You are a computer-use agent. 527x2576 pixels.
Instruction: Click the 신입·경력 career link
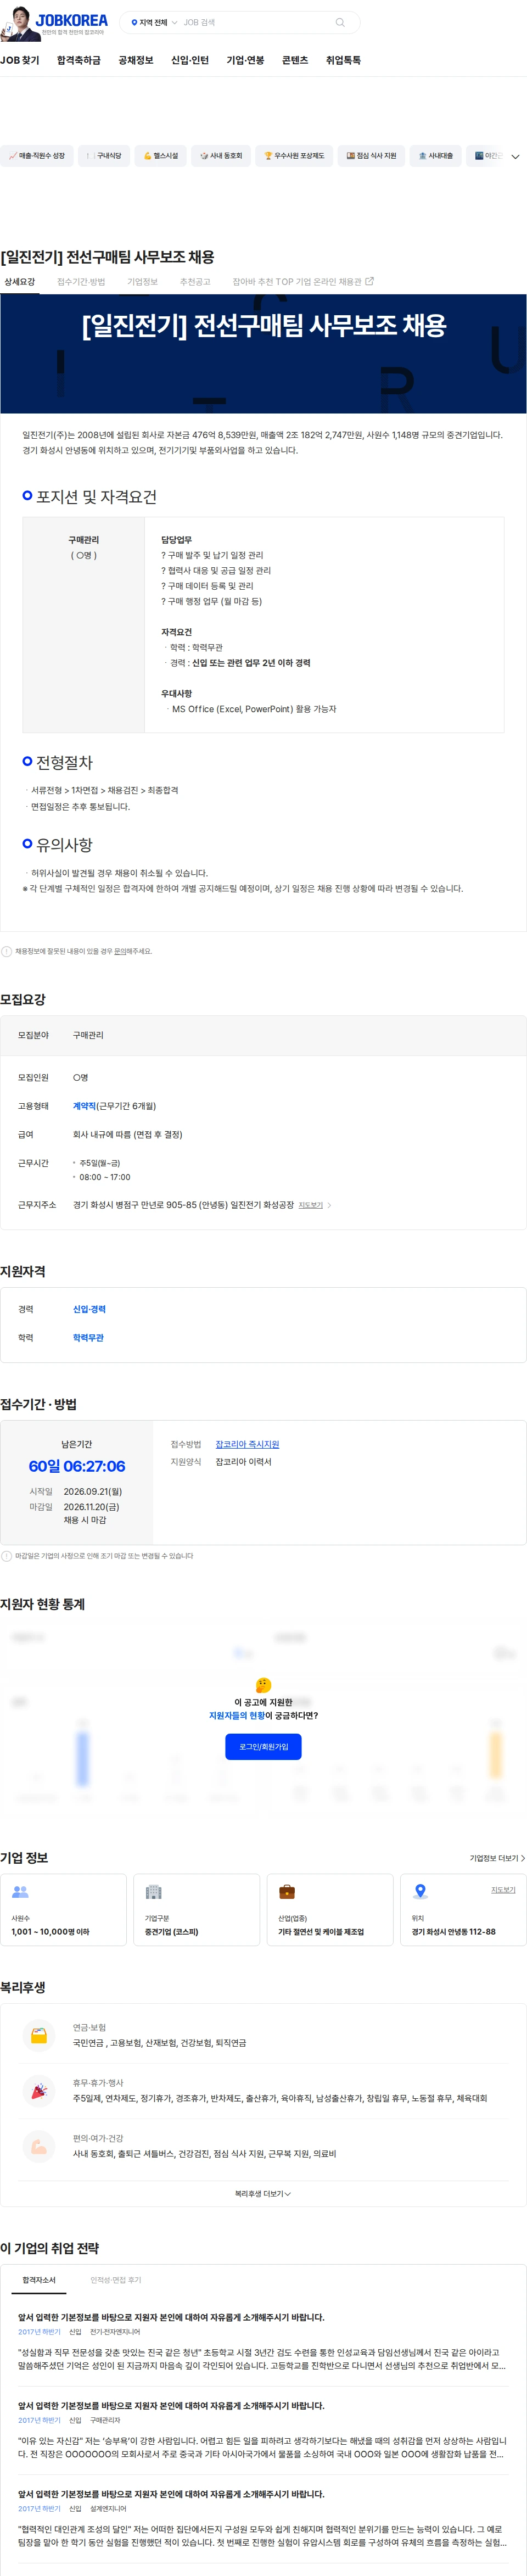pos(89,1309)
